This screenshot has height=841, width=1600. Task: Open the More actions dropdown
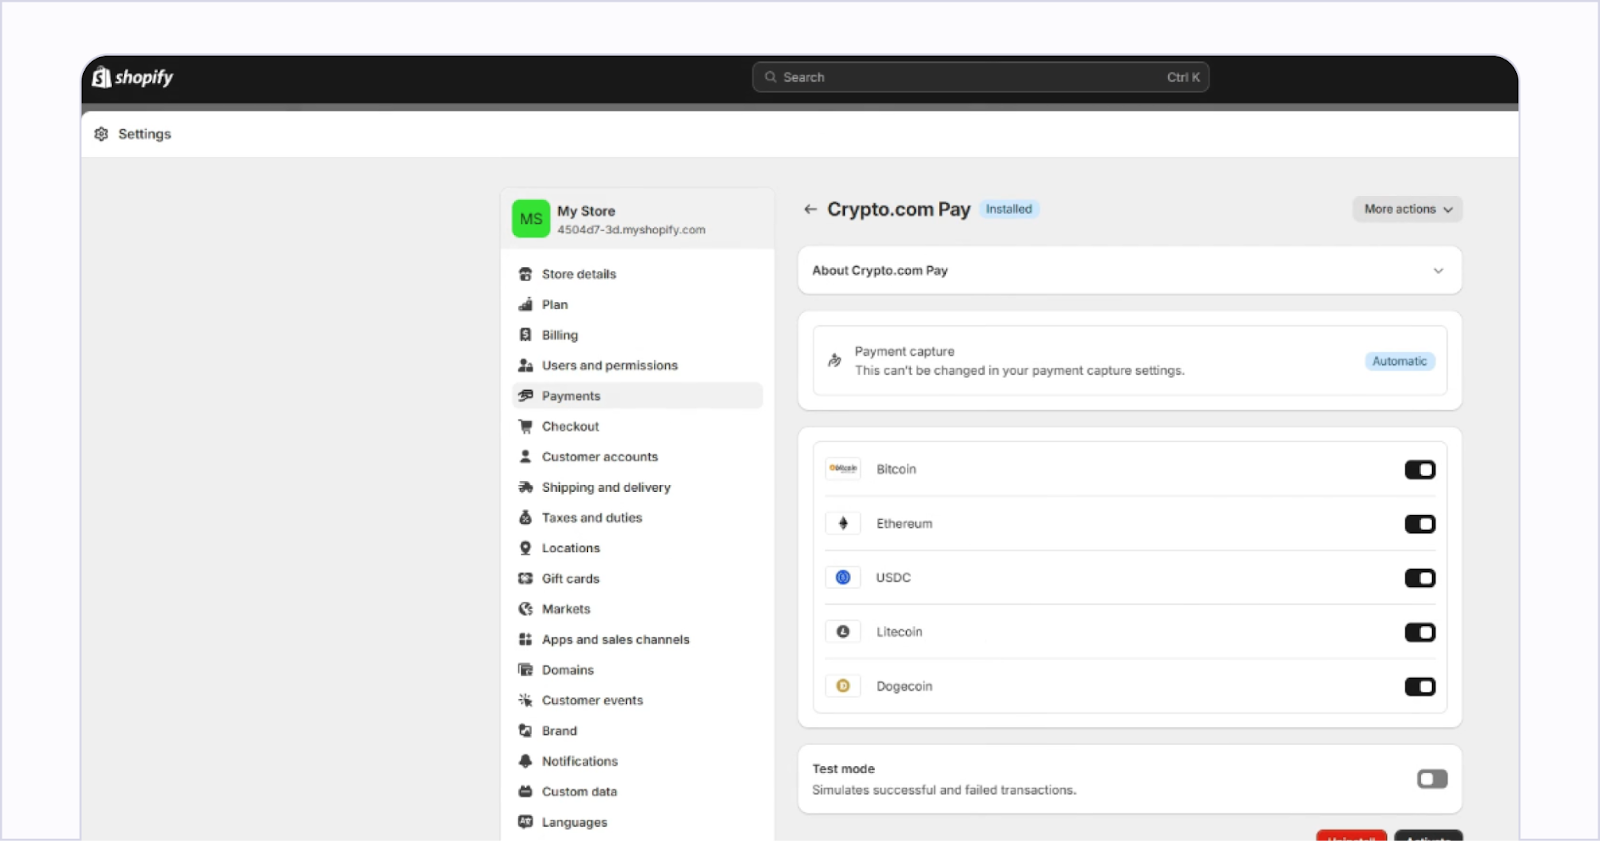point(1407,209)
